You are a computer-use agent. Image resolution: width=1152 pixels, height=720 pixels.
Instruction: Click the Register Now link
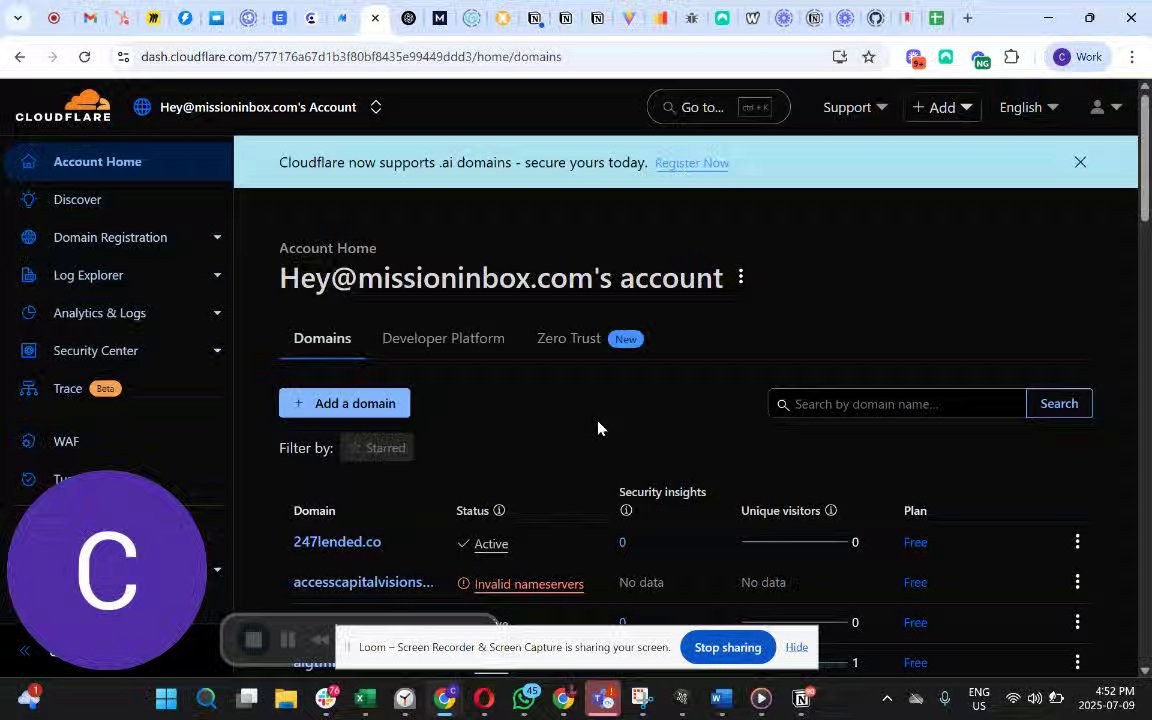[691, 163]
